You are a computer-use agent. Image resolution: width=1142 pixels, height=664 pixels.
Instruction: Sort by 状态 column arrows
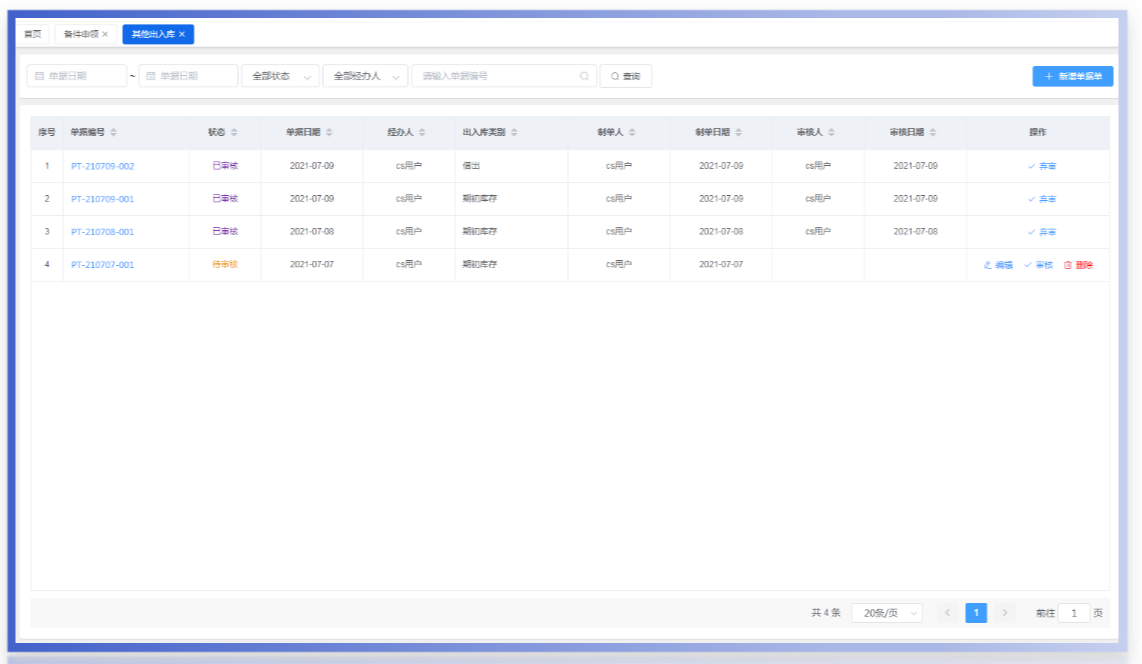[x=234, y=133]
